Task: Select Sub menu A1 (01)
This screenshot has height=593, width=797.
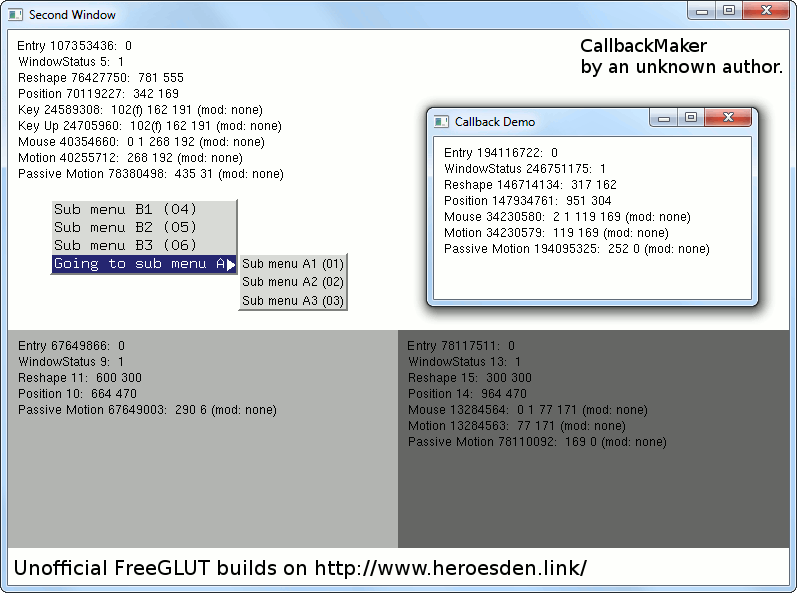Action: tap(293, 264)
